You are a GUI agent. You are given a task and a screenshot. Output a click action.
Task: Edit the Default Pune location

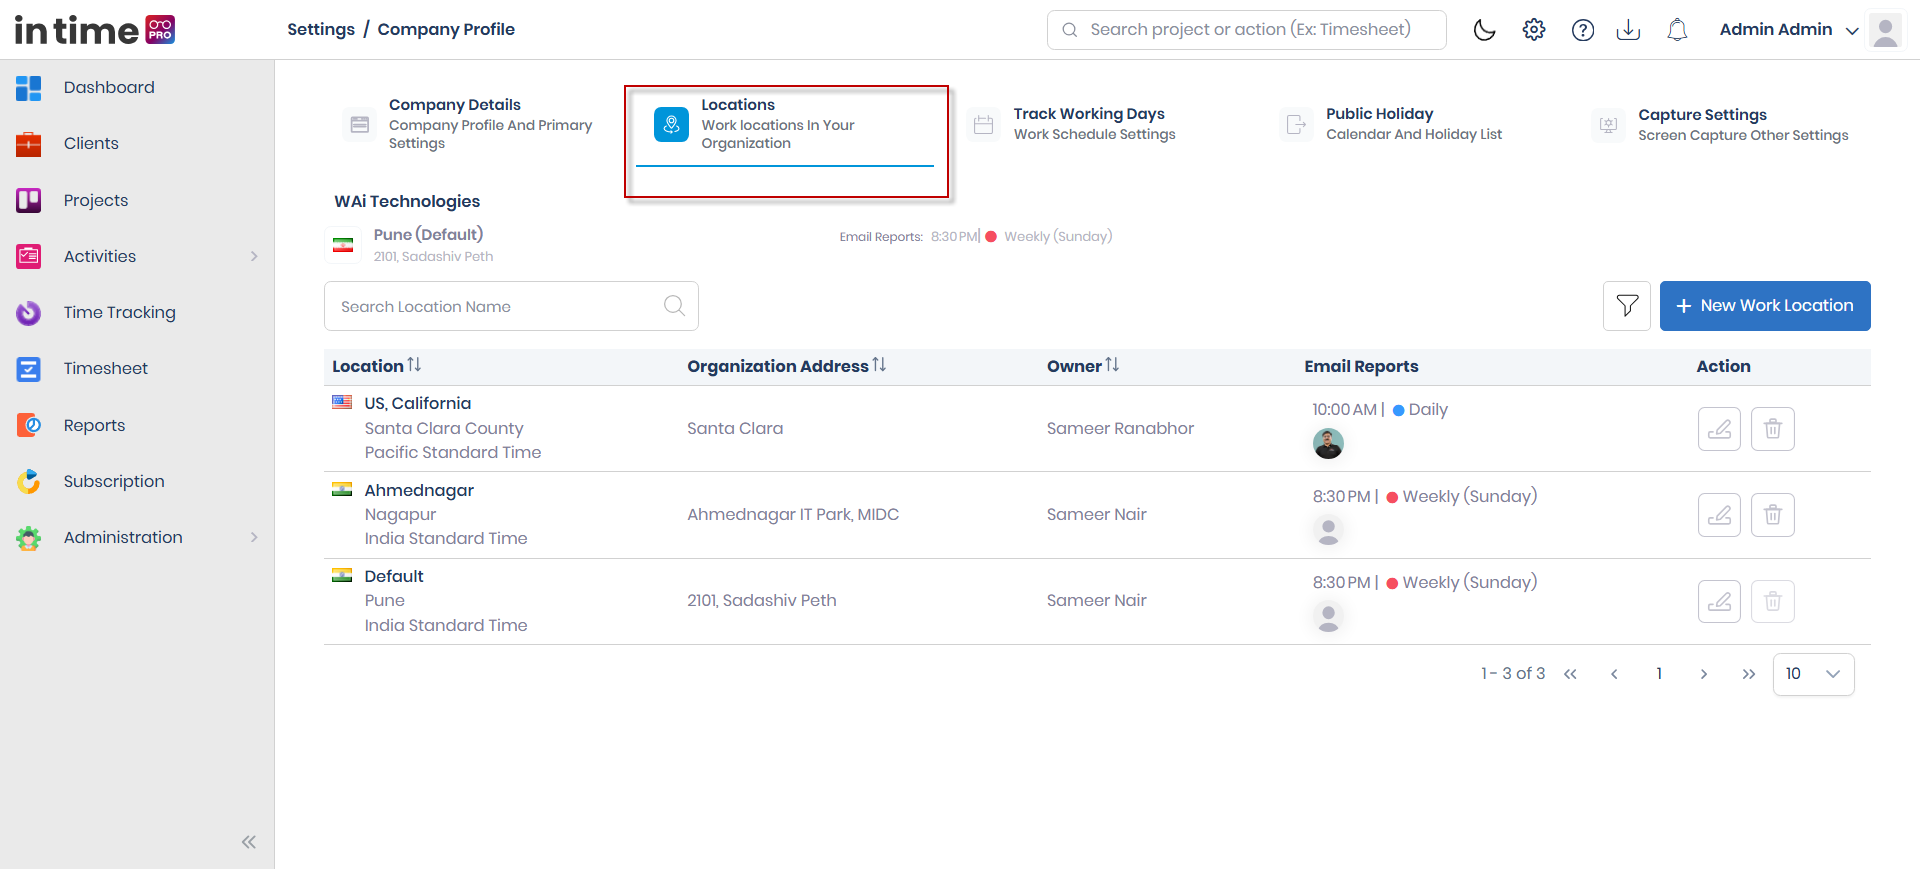(x=1720, y=602)
